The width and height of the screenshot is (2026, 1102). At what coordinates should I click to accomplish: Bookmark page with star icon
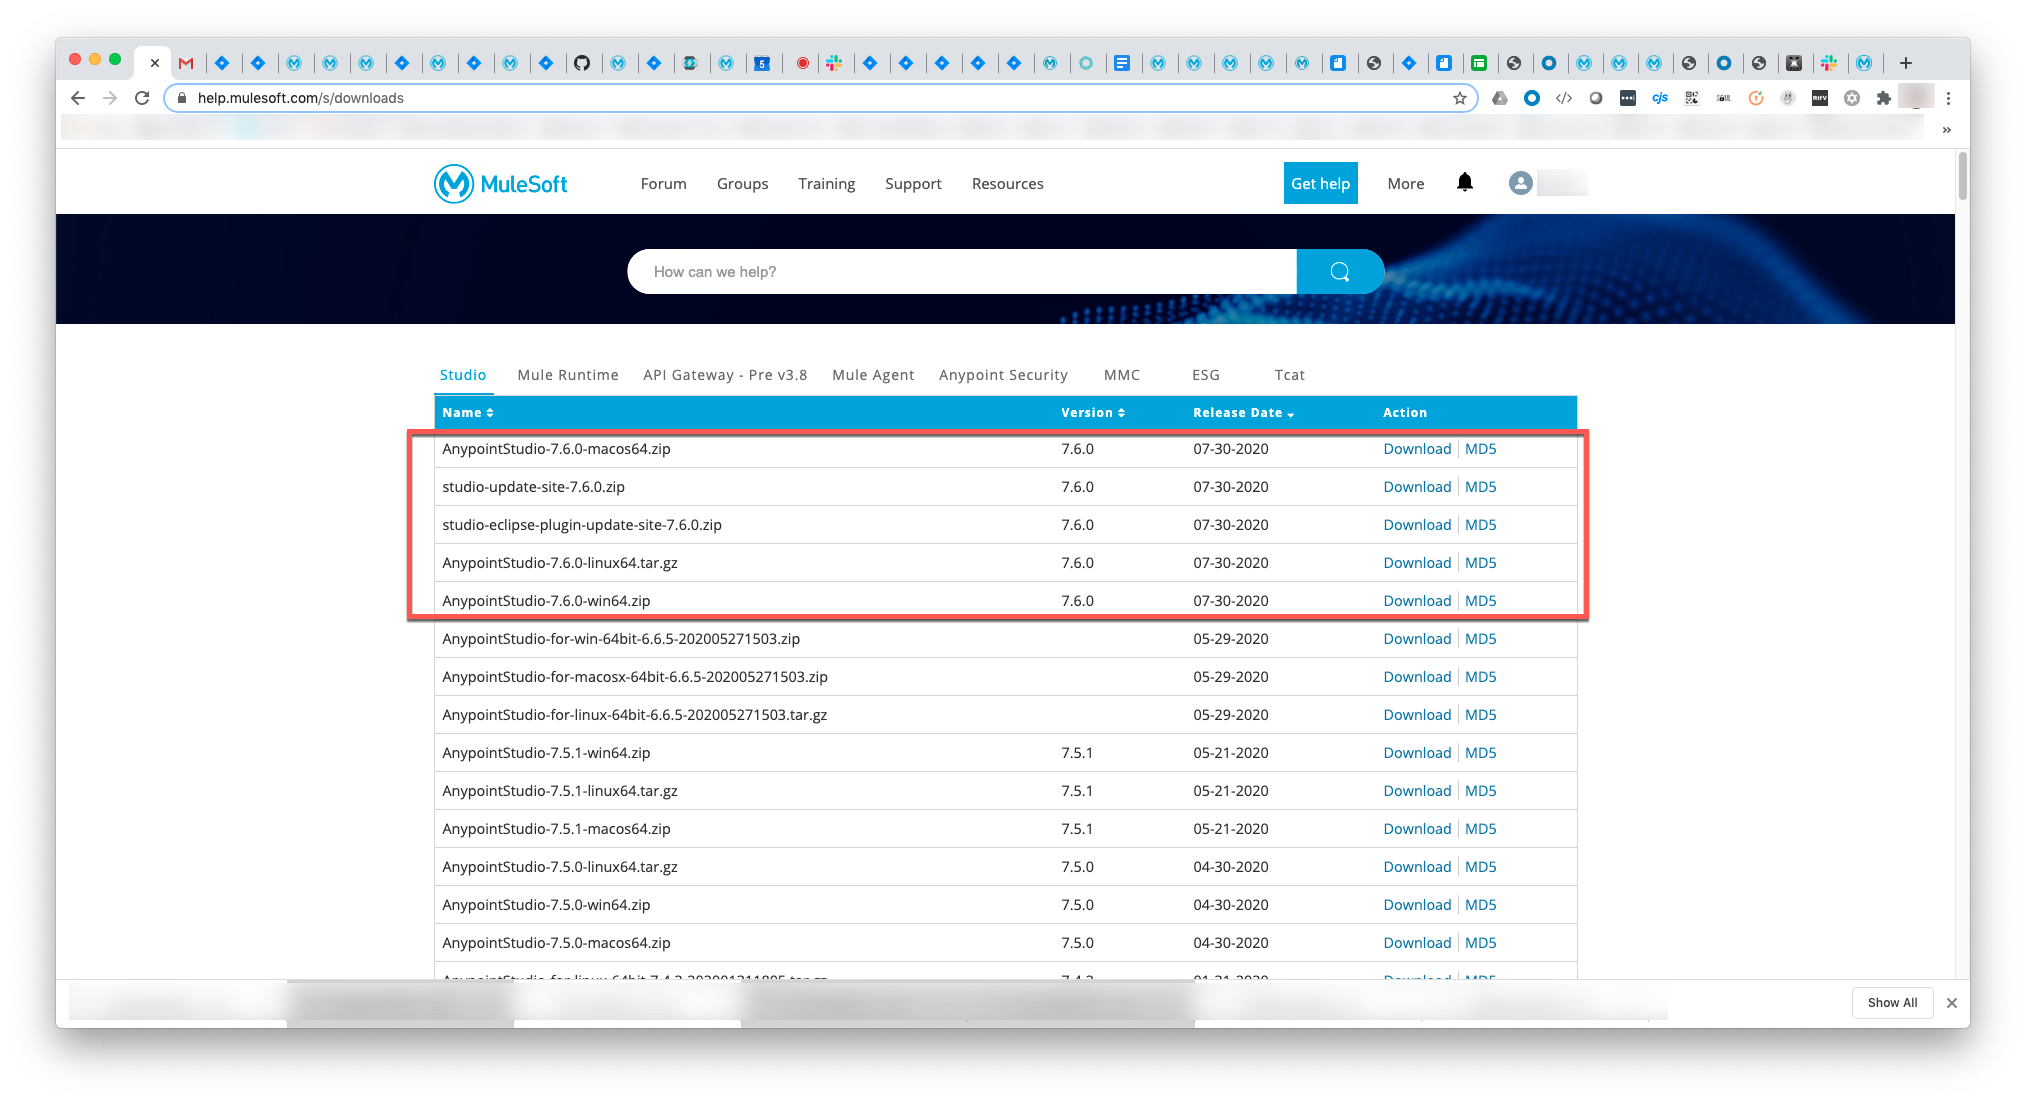(x=1459, y=98)
